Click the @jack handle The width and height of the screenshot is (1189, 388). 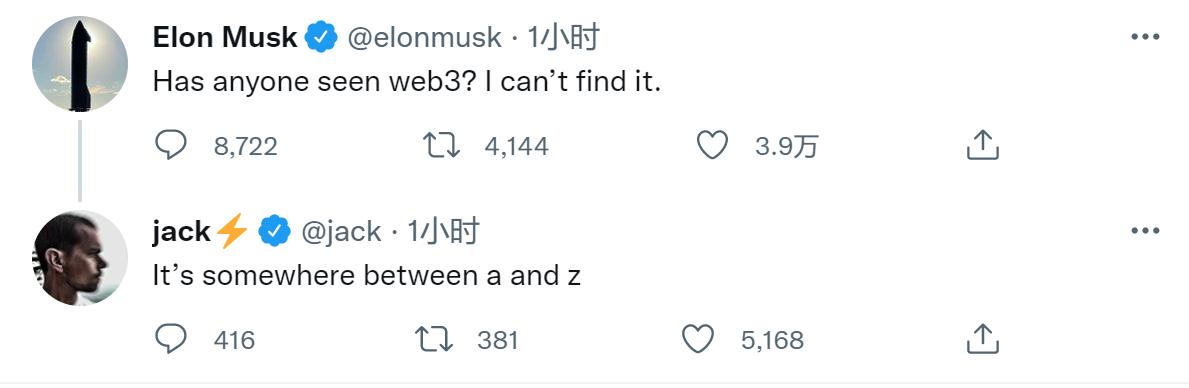[341, 231]
